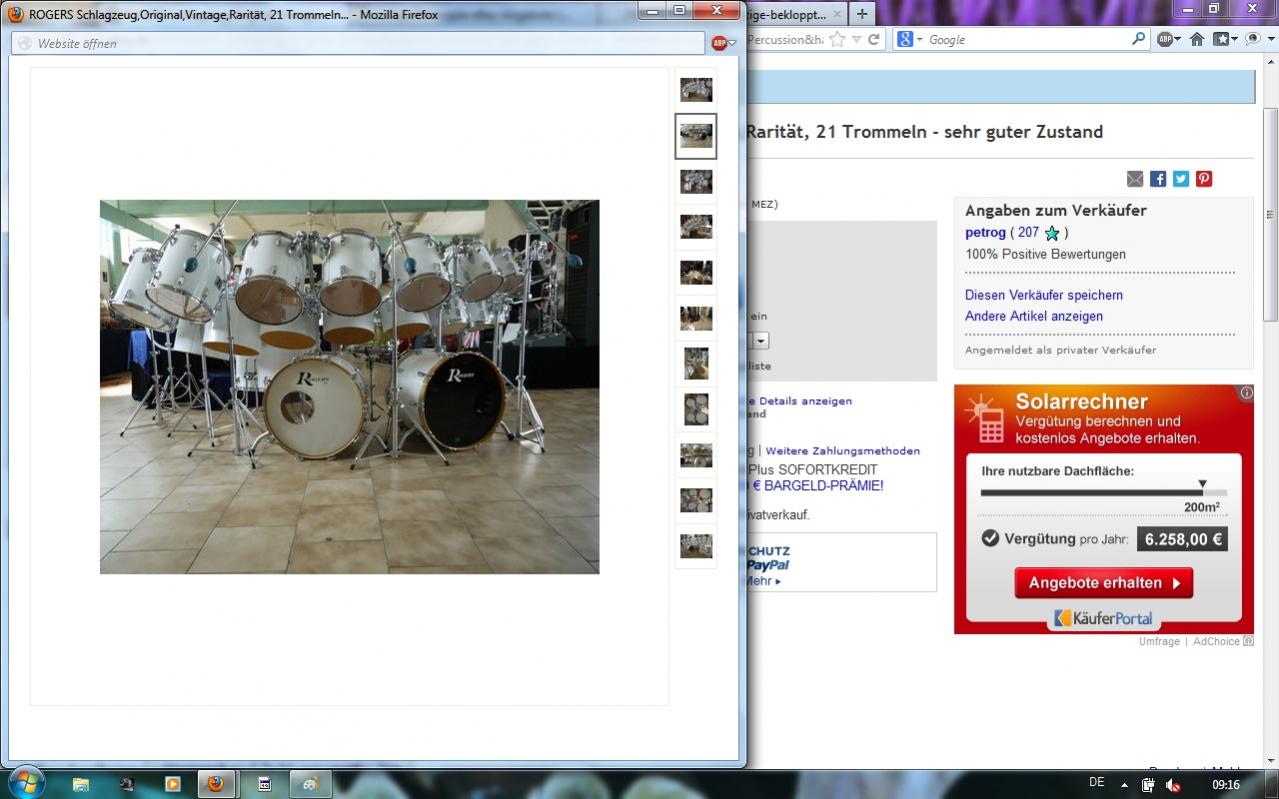Launch the media player from the taskbar

pyautogui.click(x=172, y=784)
